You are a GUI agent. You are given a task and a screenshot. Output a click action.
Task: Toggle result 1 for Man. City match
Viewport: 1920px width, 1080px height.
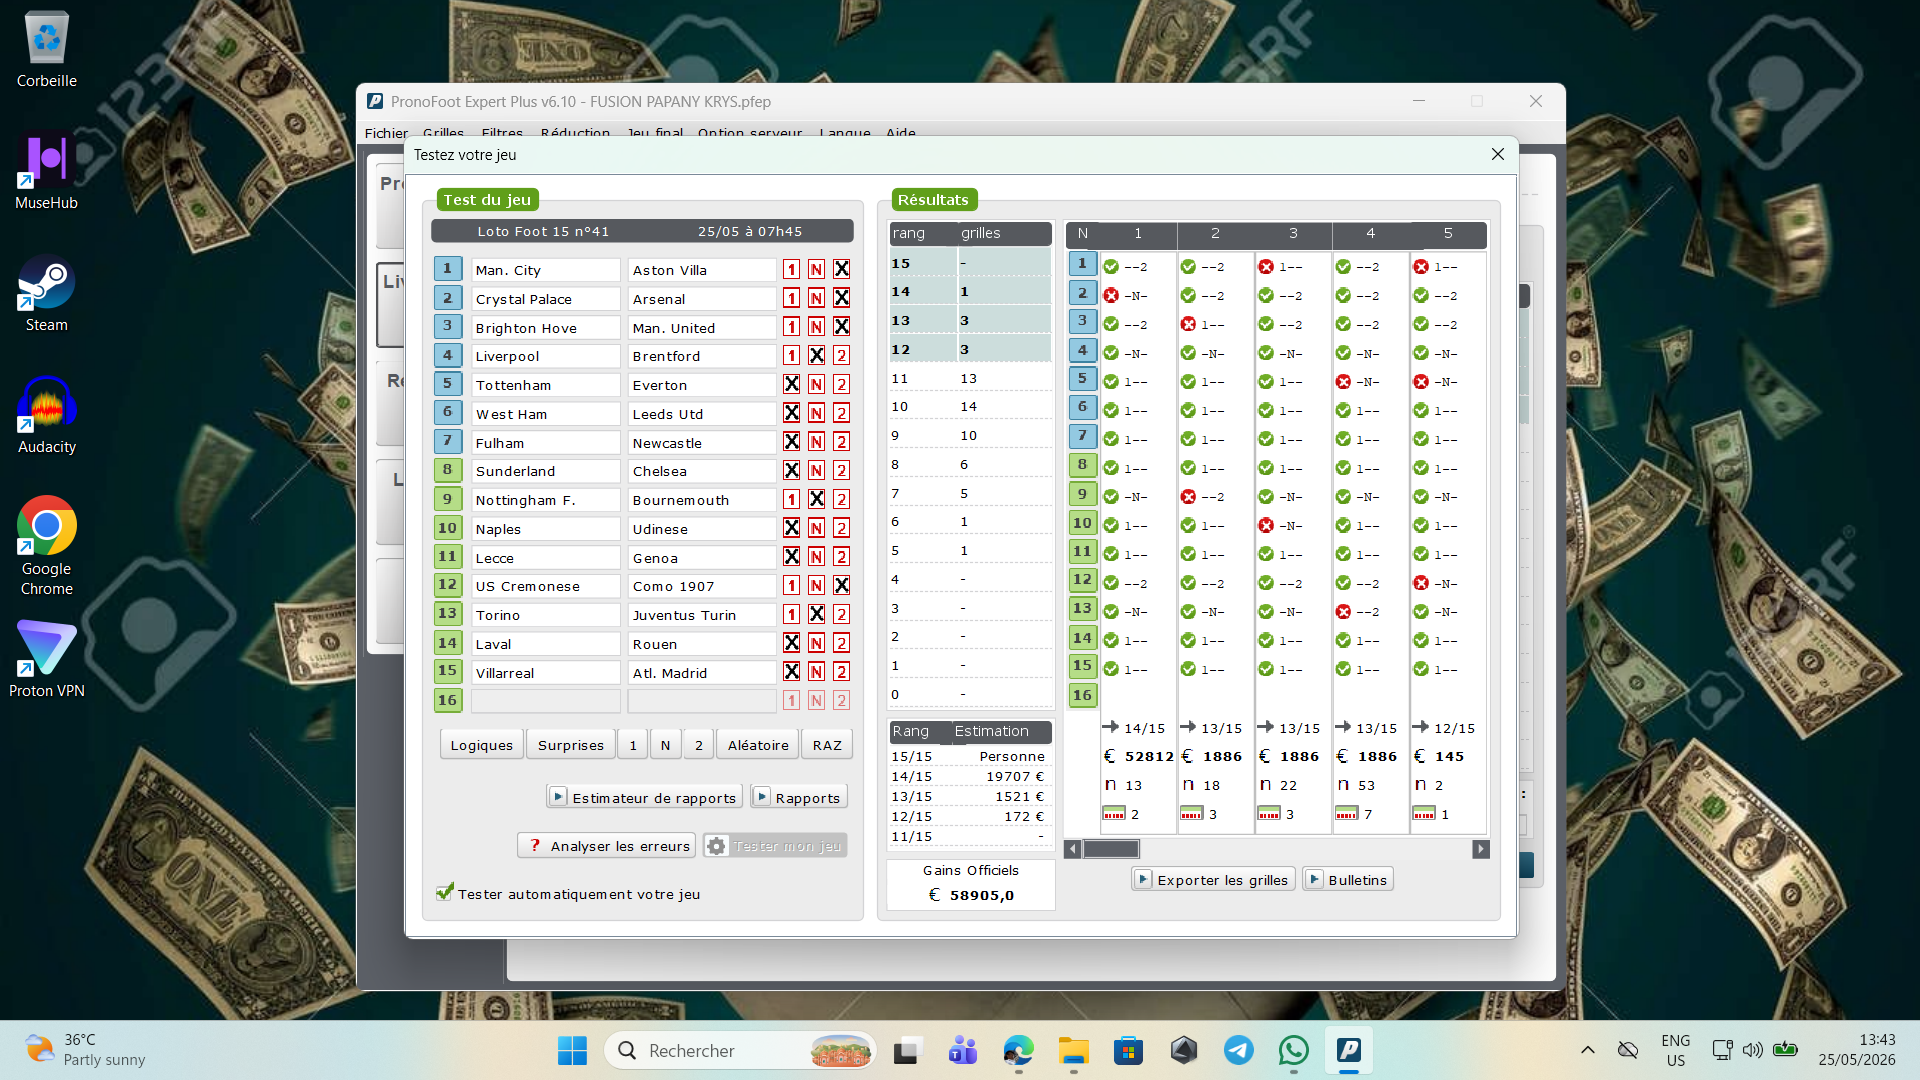point(792,270)
